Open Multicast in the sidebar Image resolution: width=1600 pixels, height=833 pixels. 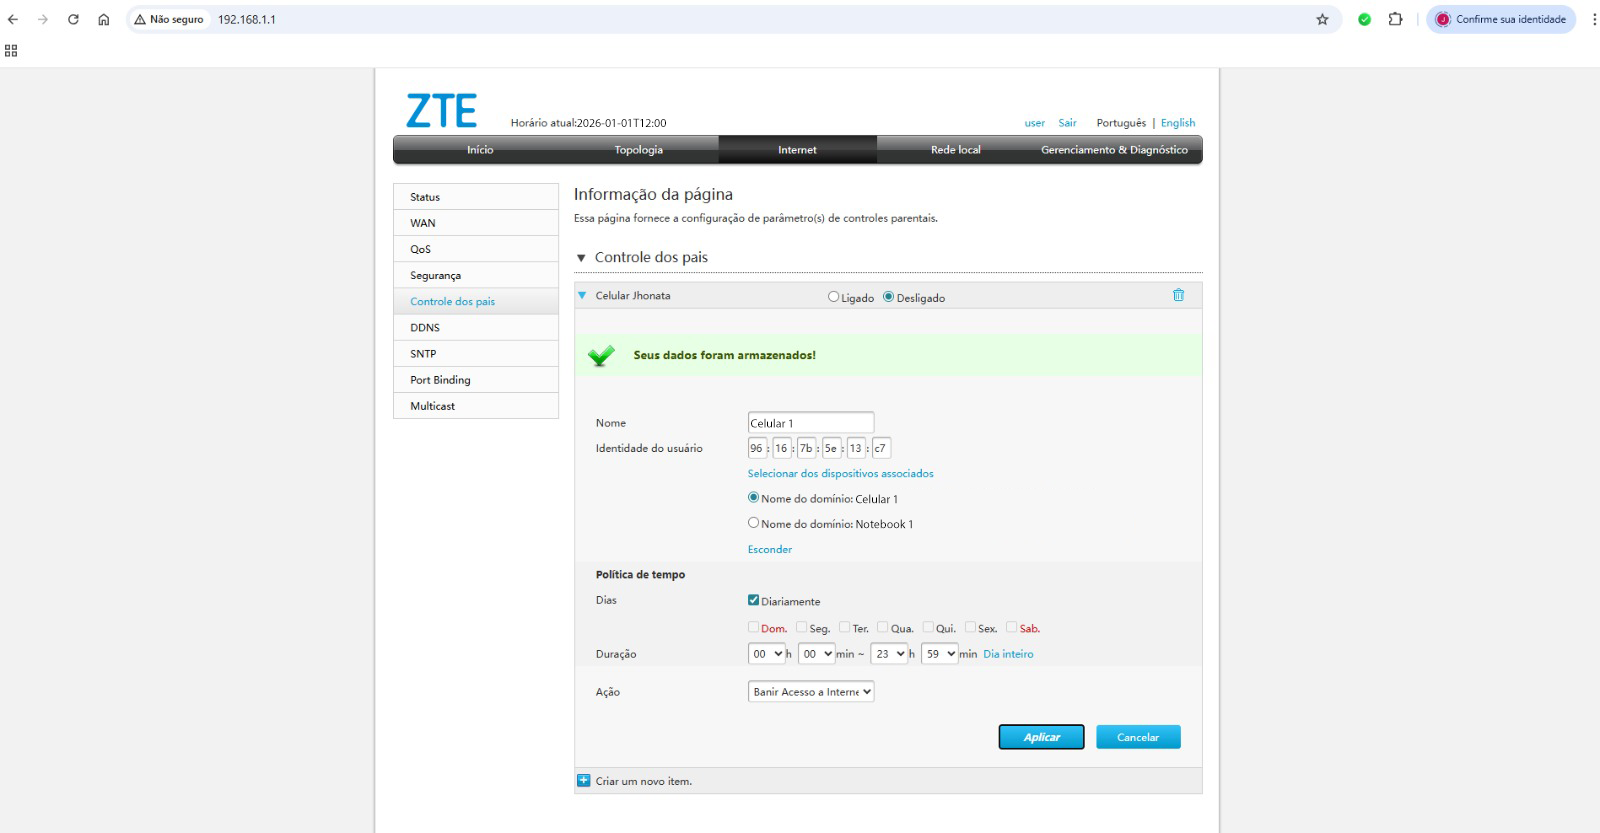(476, 405)
